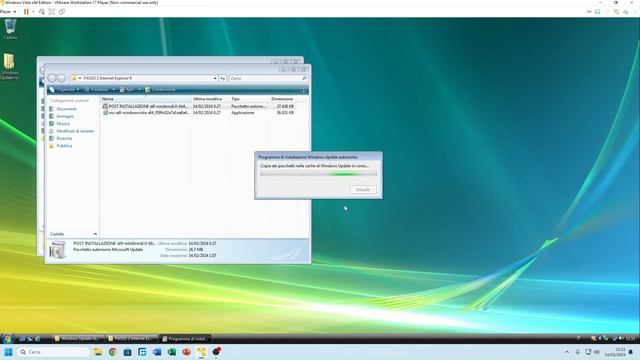This screenshot has height=360, width=640.
Task: Click the Vista tray volume icon
Action: tap(621, 338)
